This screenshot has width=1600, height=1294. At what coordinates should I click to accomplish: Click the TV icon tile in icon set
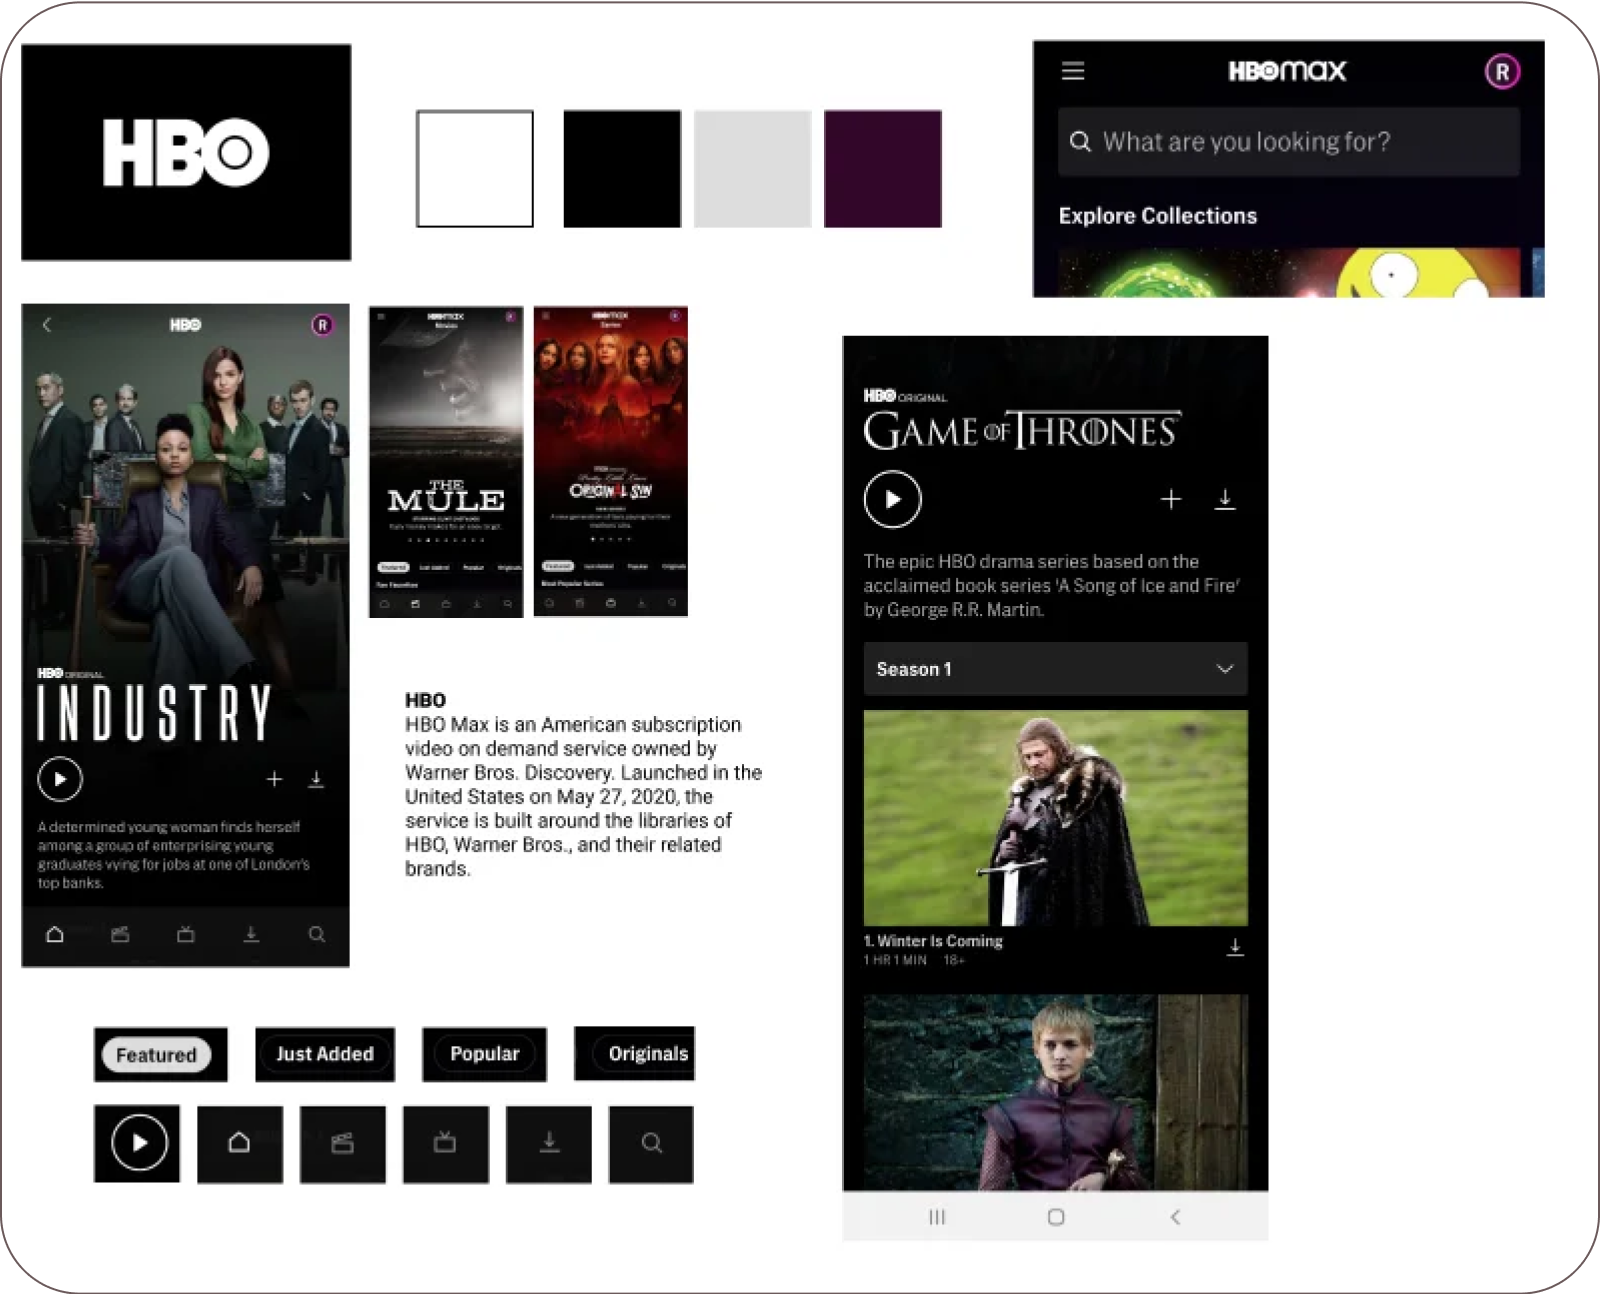pyautogui.click(x=446, y=1144)
